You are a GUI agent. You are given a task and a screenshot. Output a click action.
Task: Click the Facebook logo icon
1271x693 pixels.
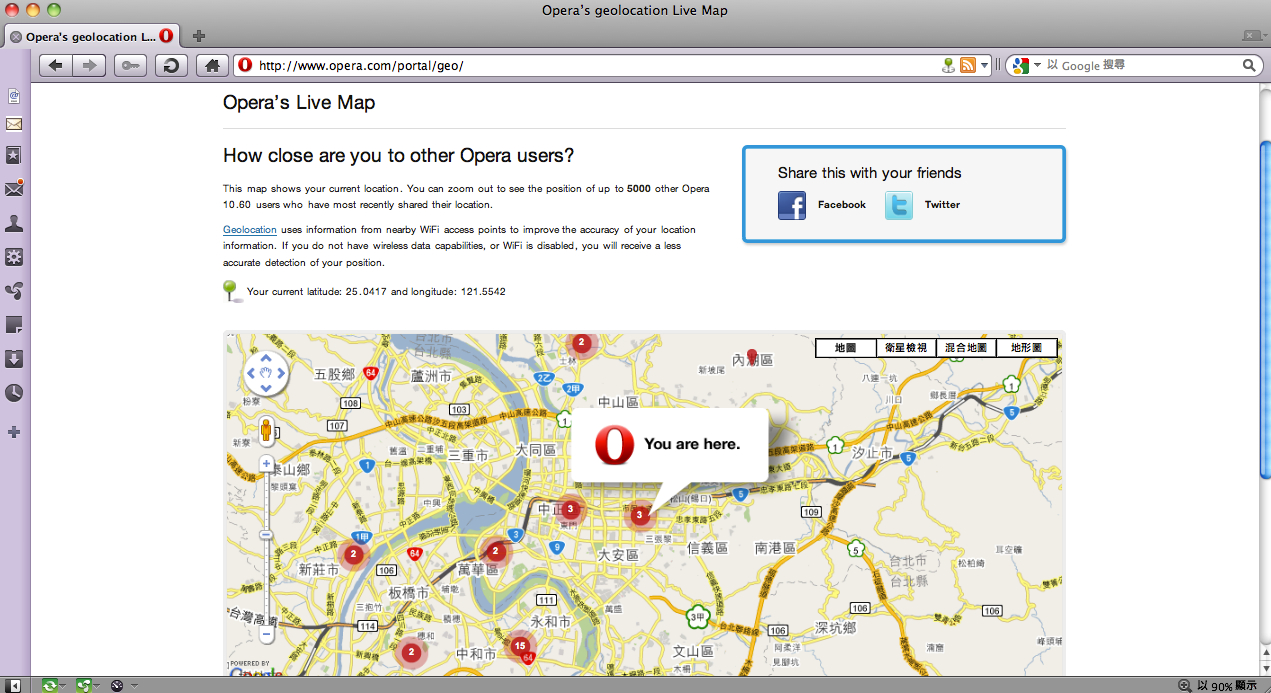click(792, 205)
